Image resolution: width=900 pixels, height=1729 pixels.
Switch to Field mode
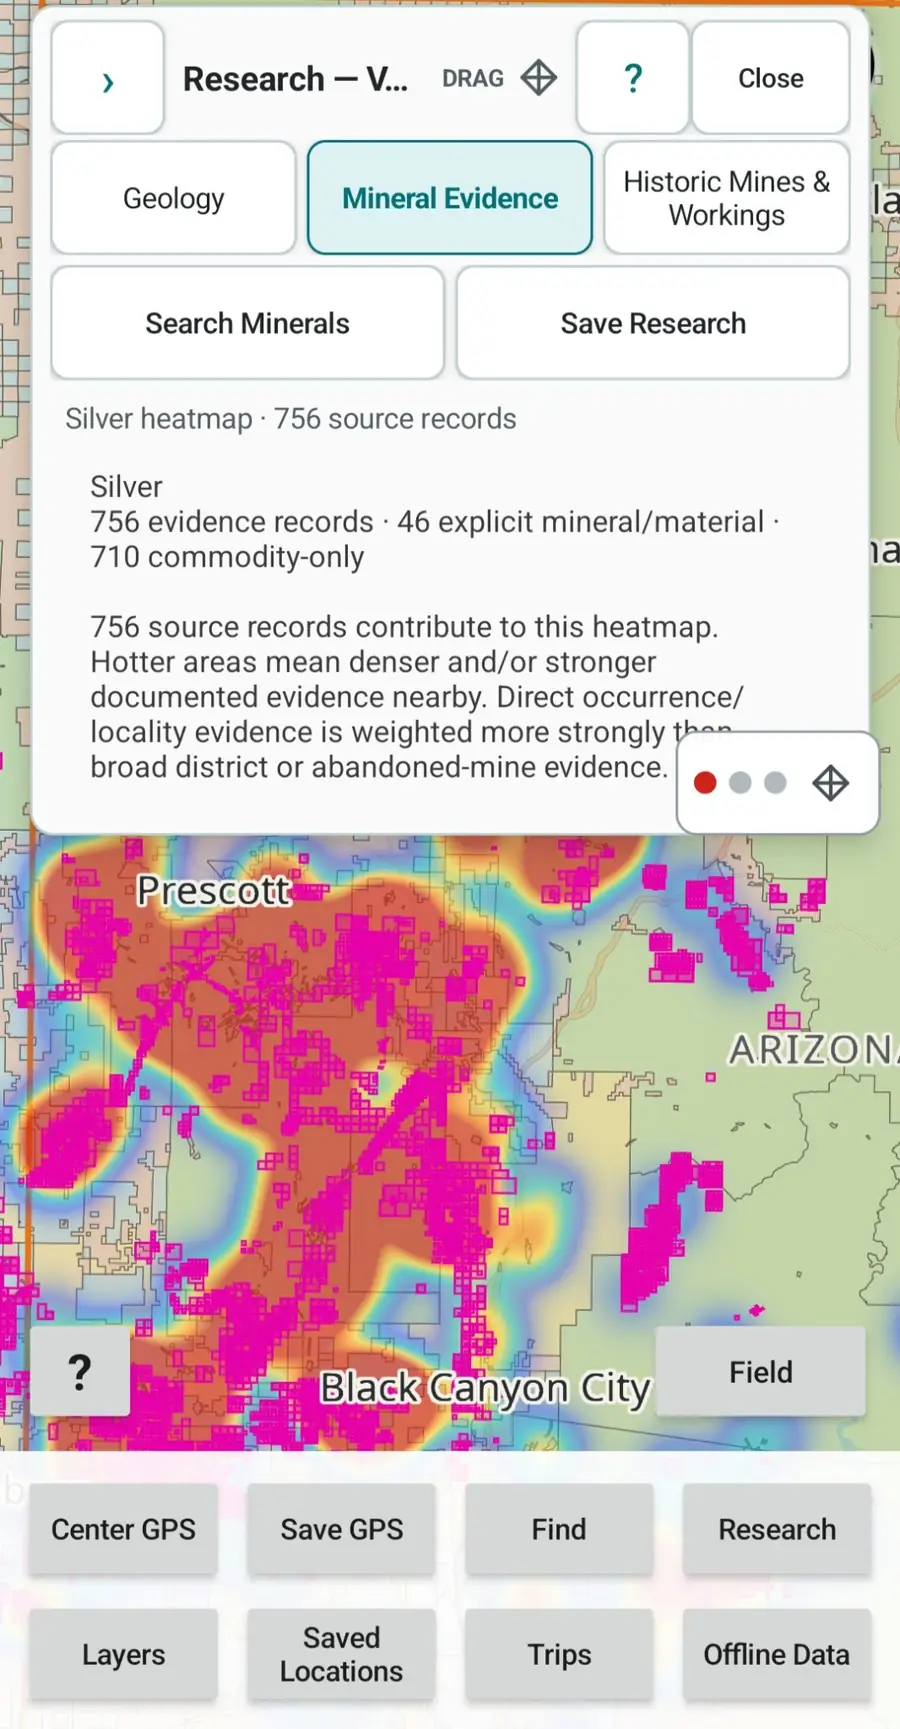coord(761,1372)
